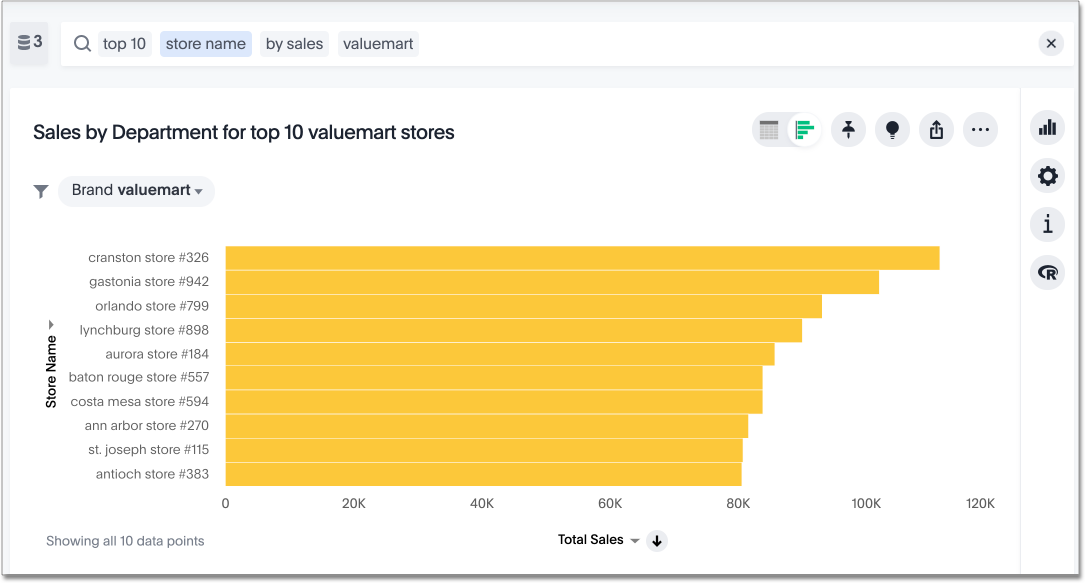
Task: Open chart settings gear icon
Action: 1047,176
